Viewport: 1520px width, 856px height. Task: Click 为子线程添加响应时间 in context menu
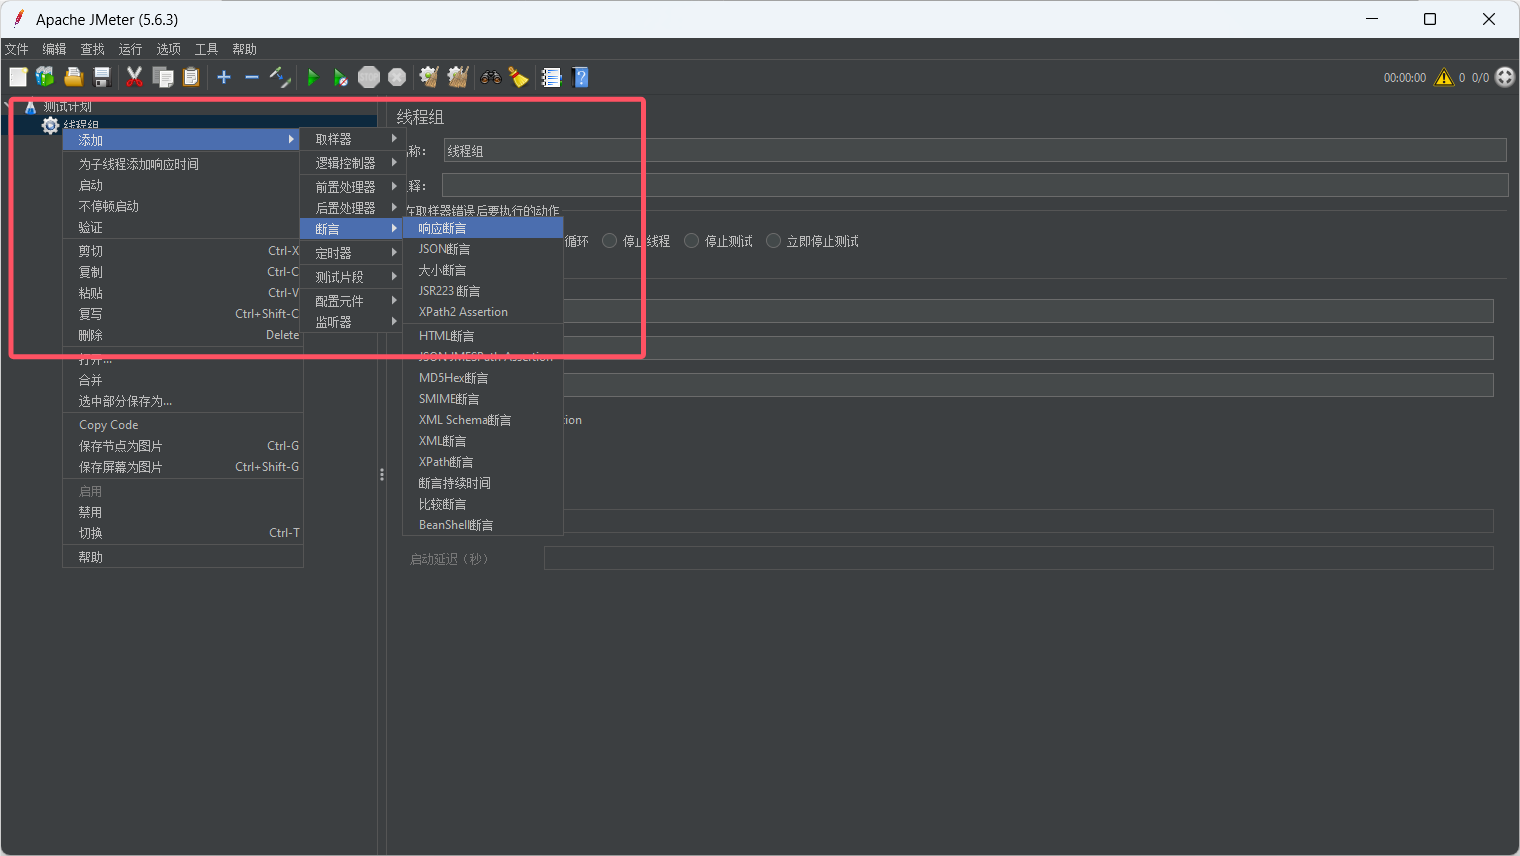181,164
